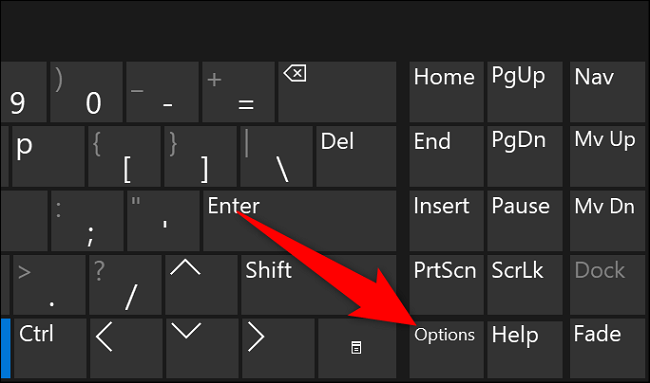Screen dimensions: 650x383
Task: Select the Nav key
Action: [607, 92]
